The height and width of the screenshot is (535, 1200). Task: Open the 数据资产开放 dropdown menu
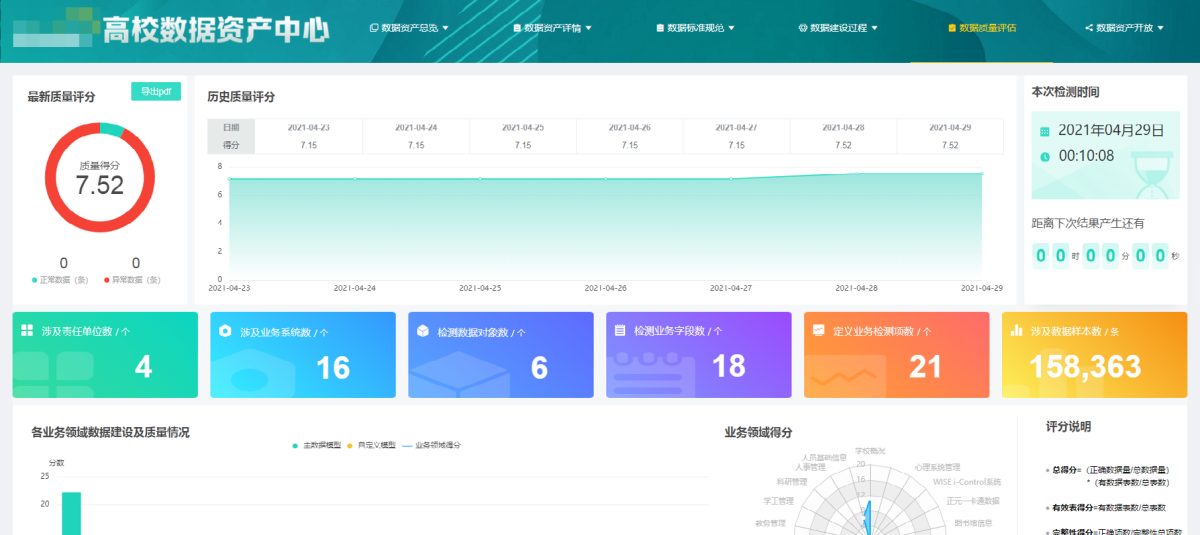click(x=1125, y=28)
